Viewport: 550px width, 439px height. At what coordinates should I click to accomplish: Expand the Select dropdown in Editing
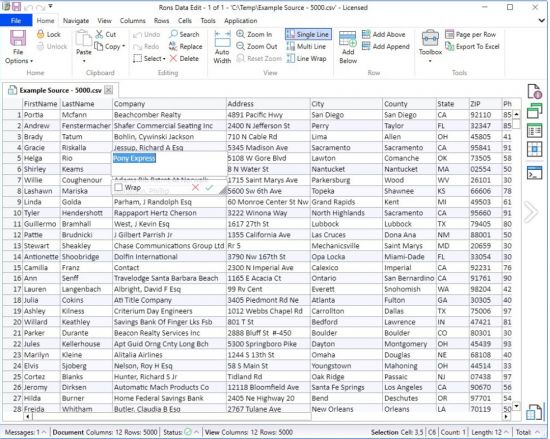point(149,58)
